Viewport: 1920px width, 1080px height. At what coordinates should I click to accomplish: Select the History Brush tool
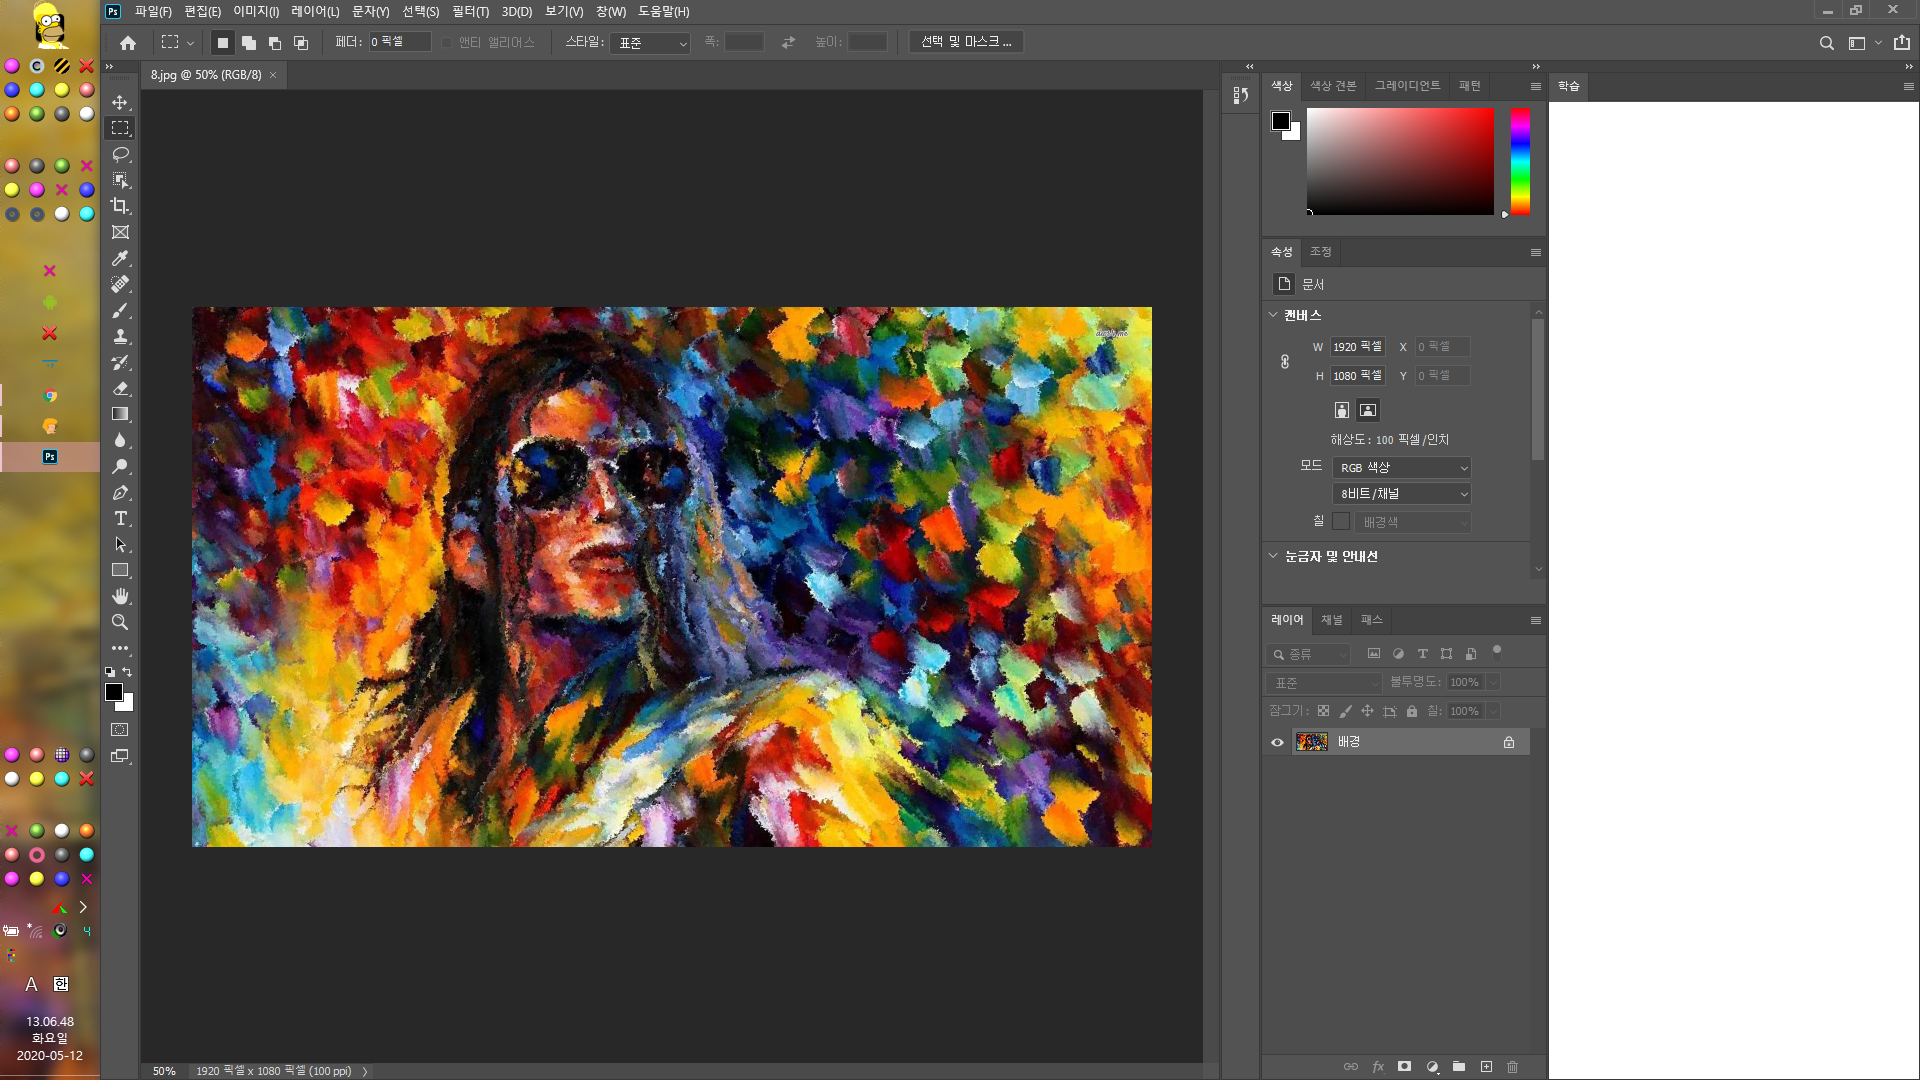(x=120, y=362)
